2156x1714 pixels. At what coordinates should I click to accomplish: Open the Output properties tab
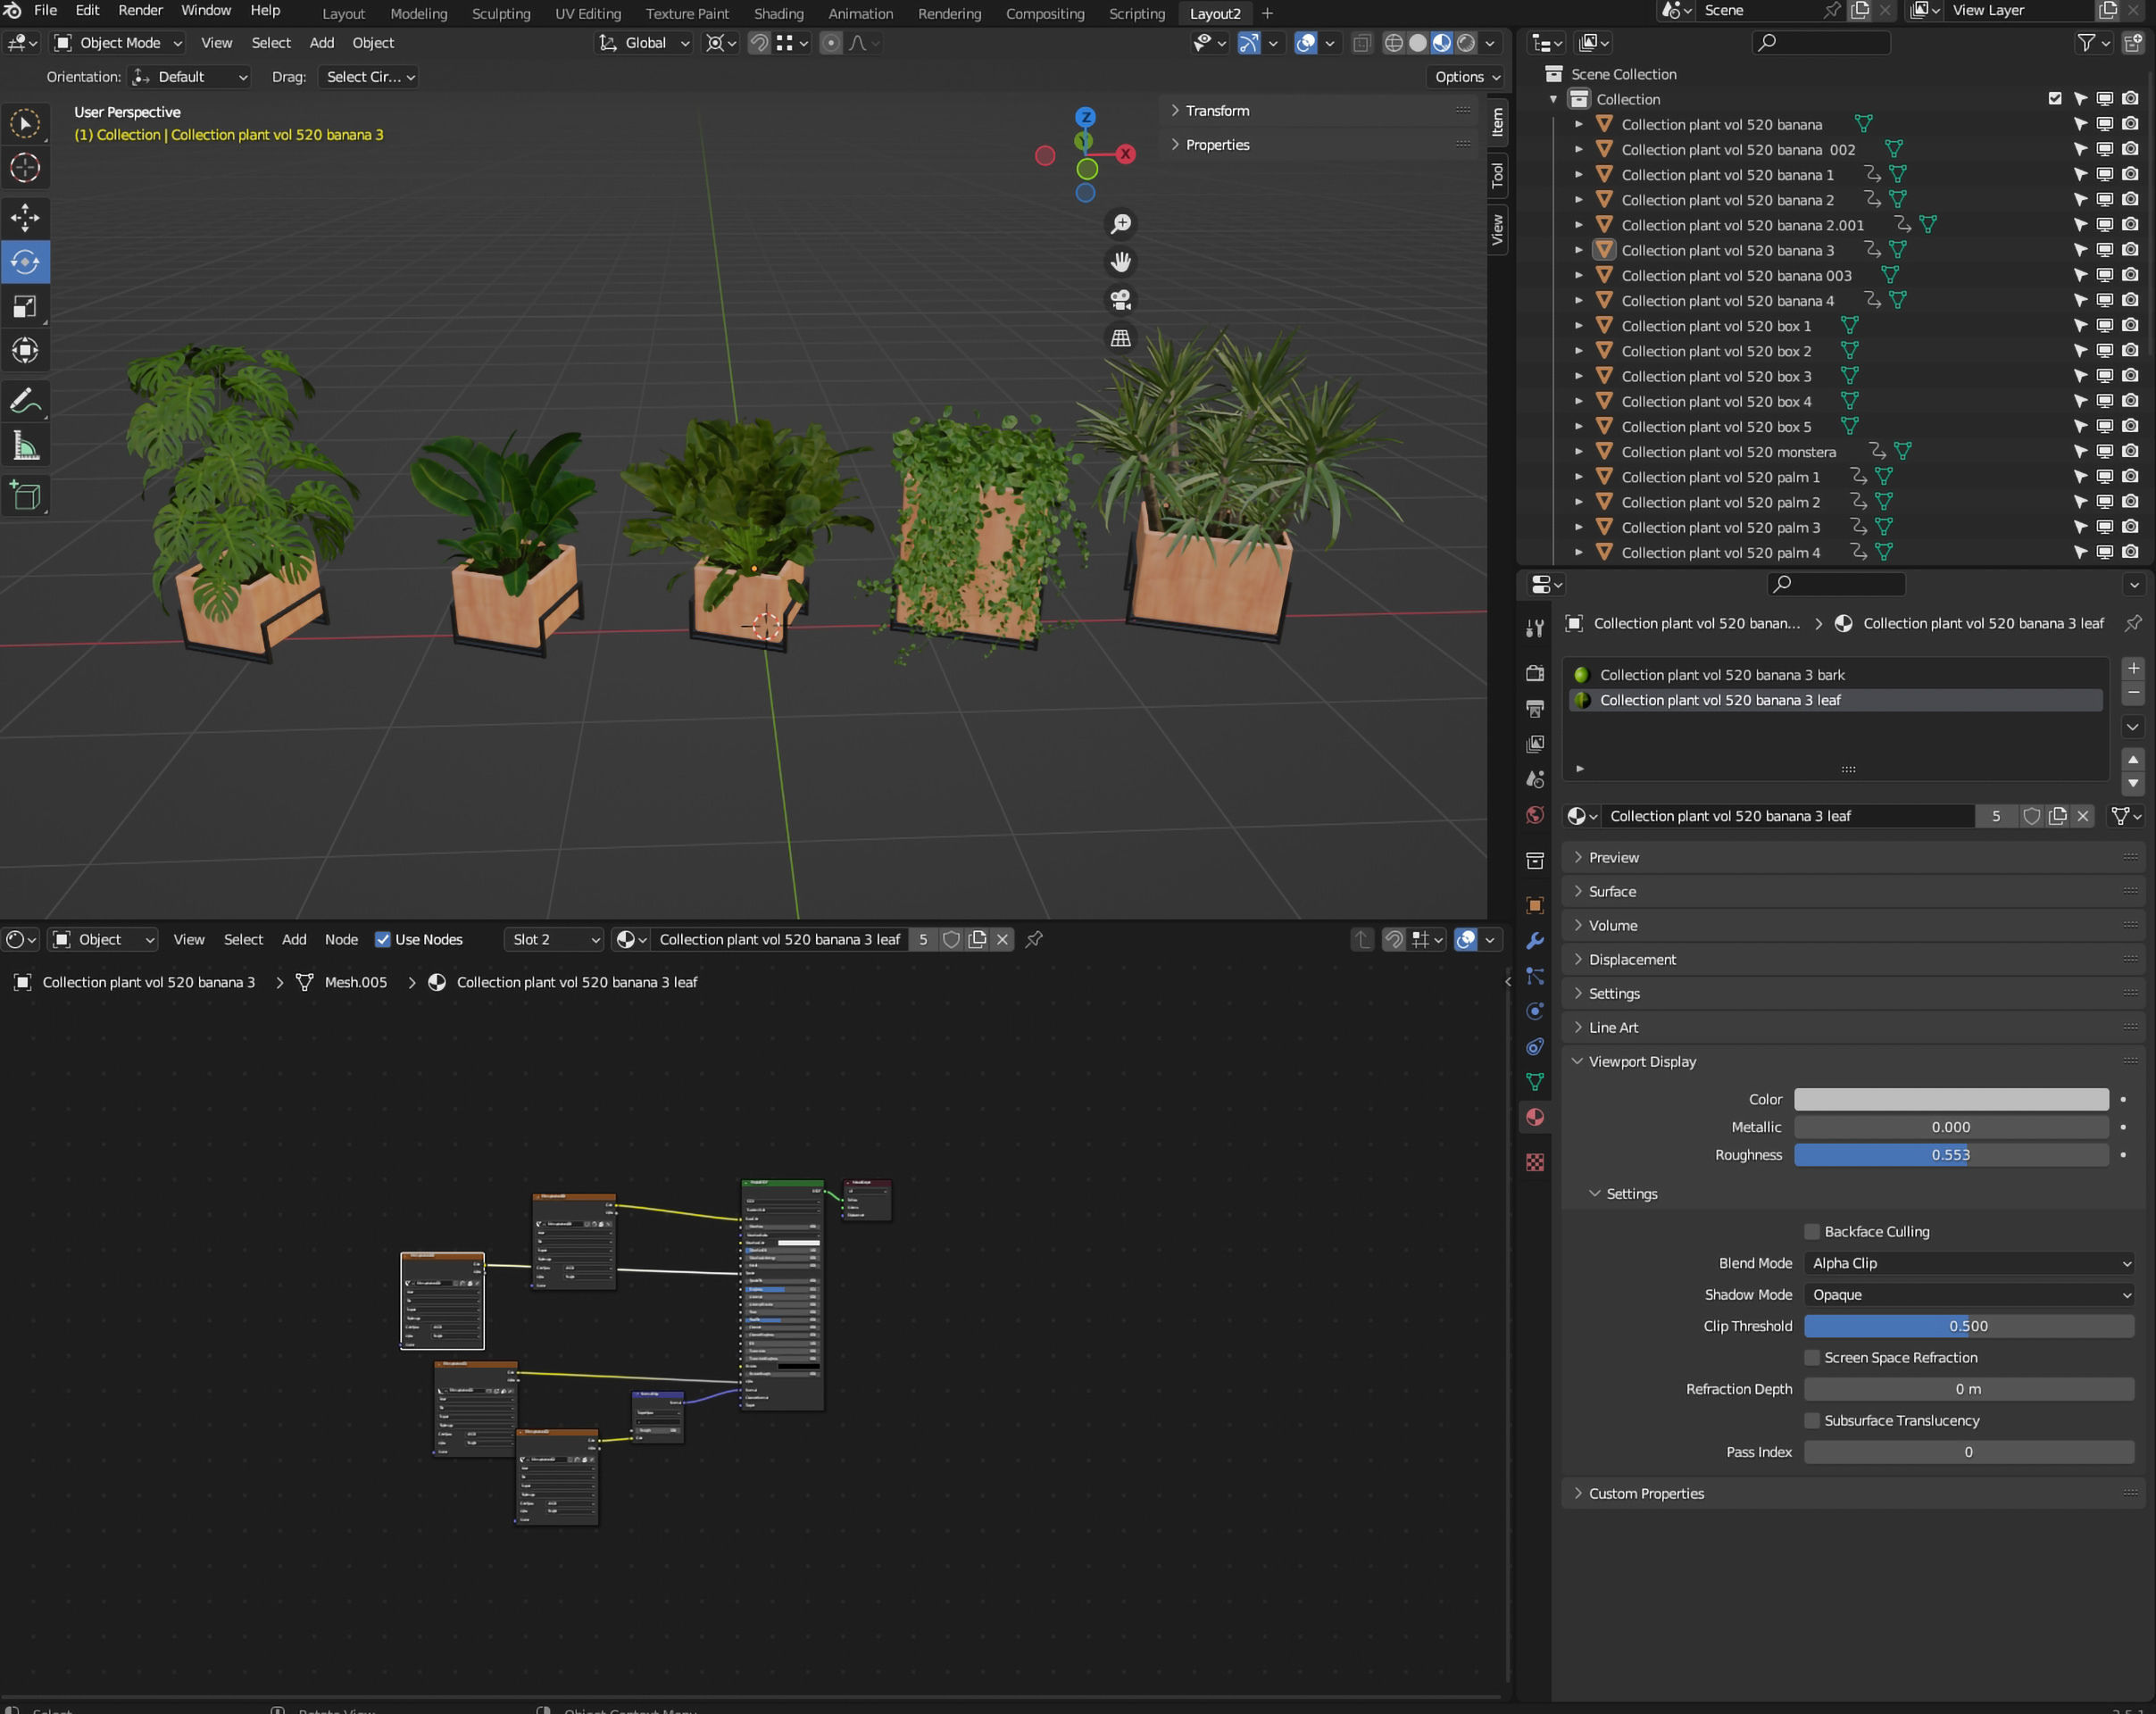[1535, 708]
